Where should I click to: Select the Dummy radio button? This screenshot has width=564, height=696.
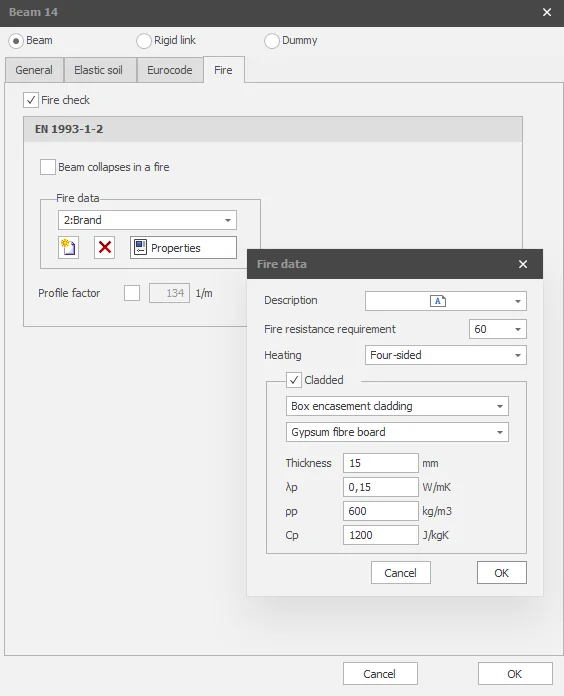pos(272,41)
